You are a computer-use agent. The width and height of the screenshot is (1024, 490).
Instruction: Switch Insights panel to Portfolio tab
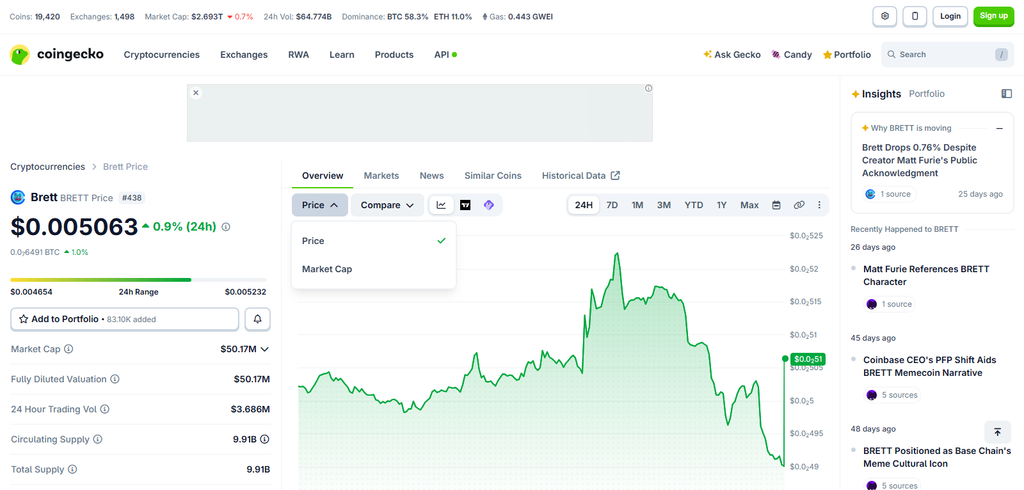[x=927, y=94]
